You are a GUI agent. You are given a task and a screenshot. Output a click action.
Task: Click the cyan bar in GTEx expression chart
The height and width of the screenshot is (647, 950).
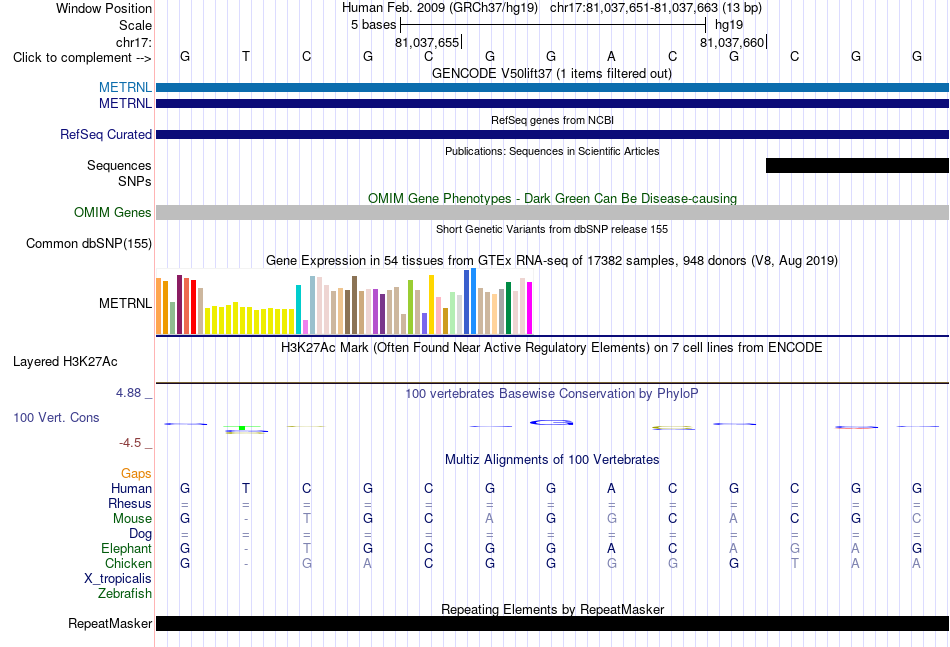point(298,309)
